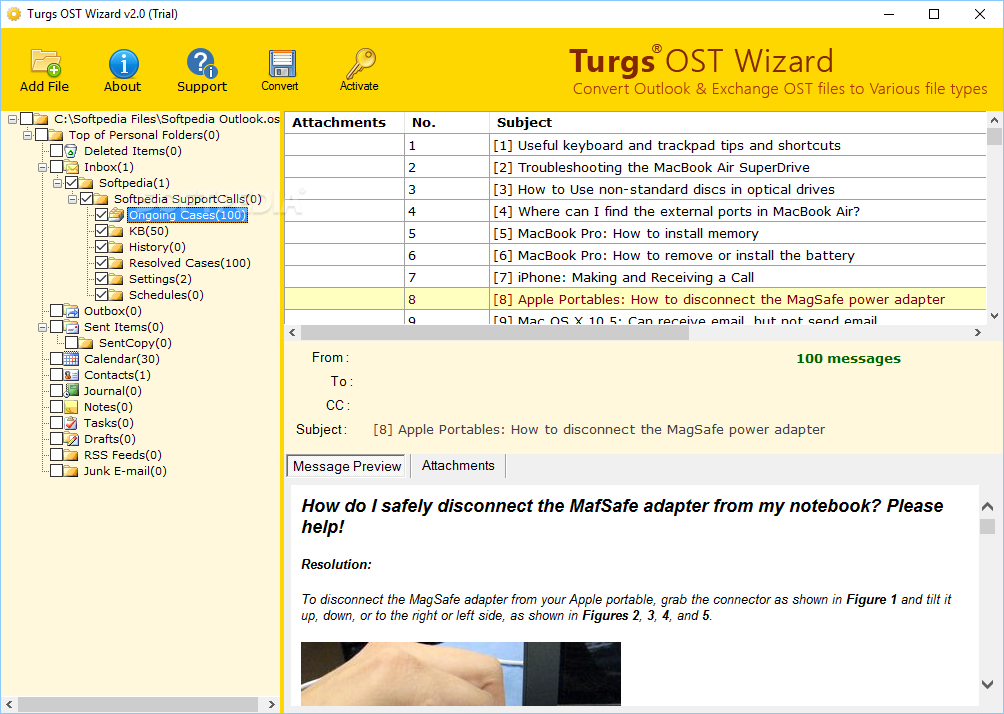1004x714 pixels.
Task: Collapse the Softpedia(1) tree node
Action: coord(57,183)
